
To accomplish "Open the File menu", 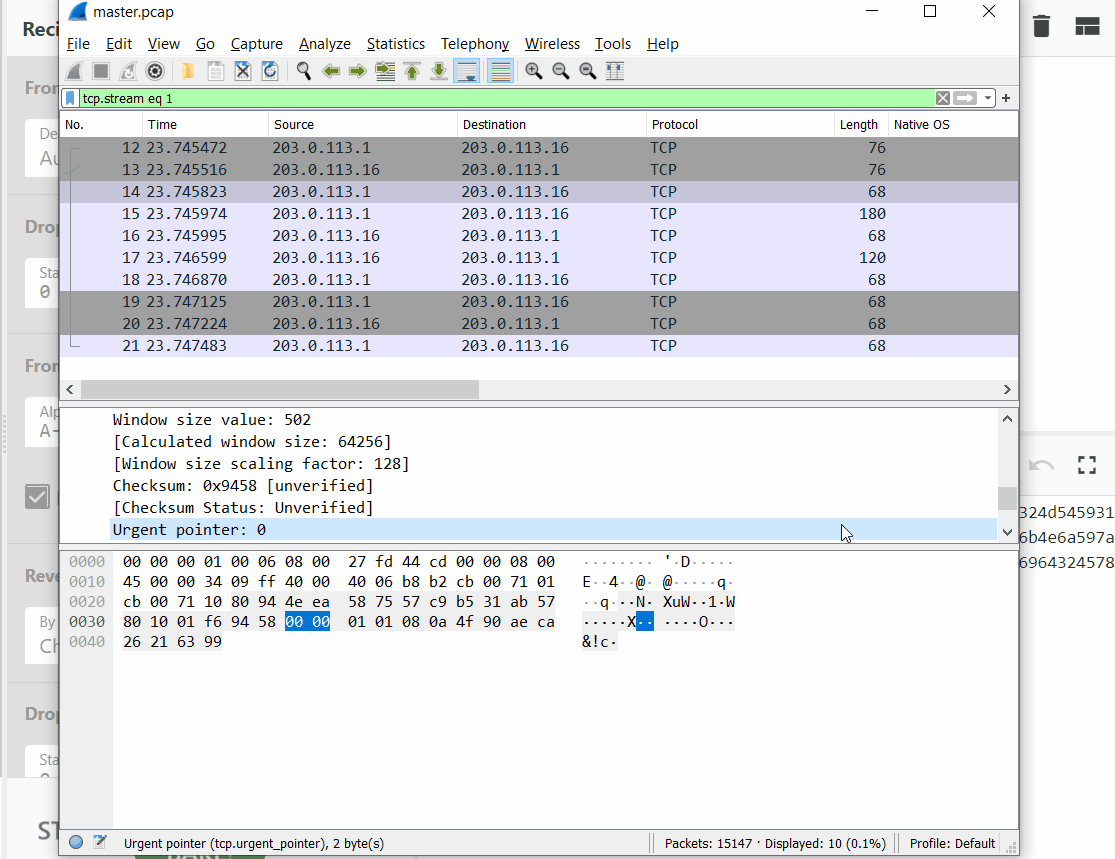I will (78, 44).
